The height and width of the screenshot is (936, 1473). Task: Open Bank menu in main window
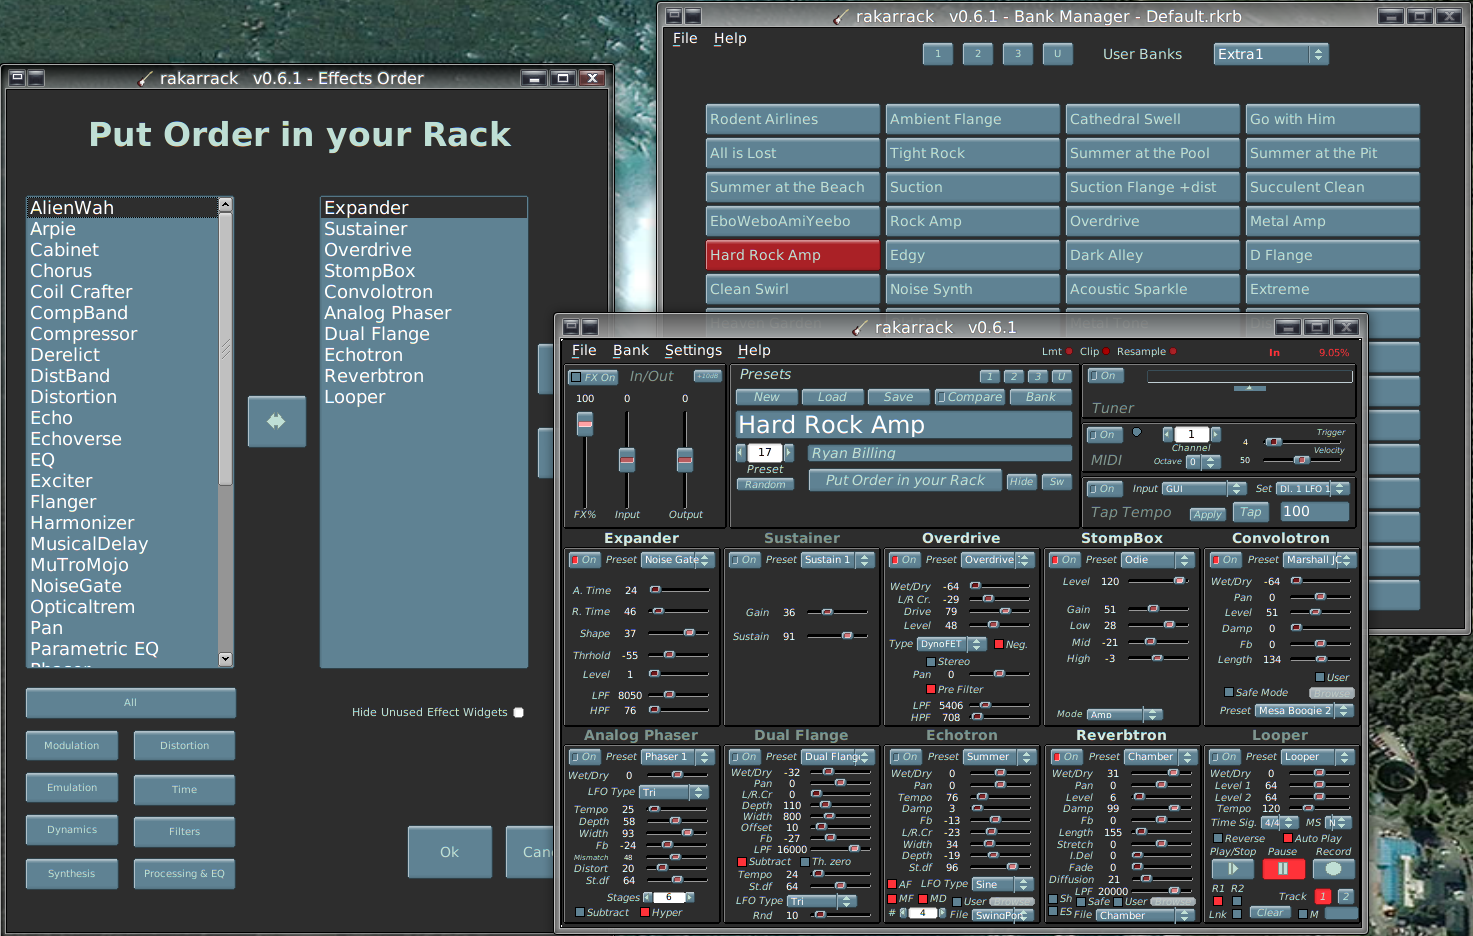631,350
